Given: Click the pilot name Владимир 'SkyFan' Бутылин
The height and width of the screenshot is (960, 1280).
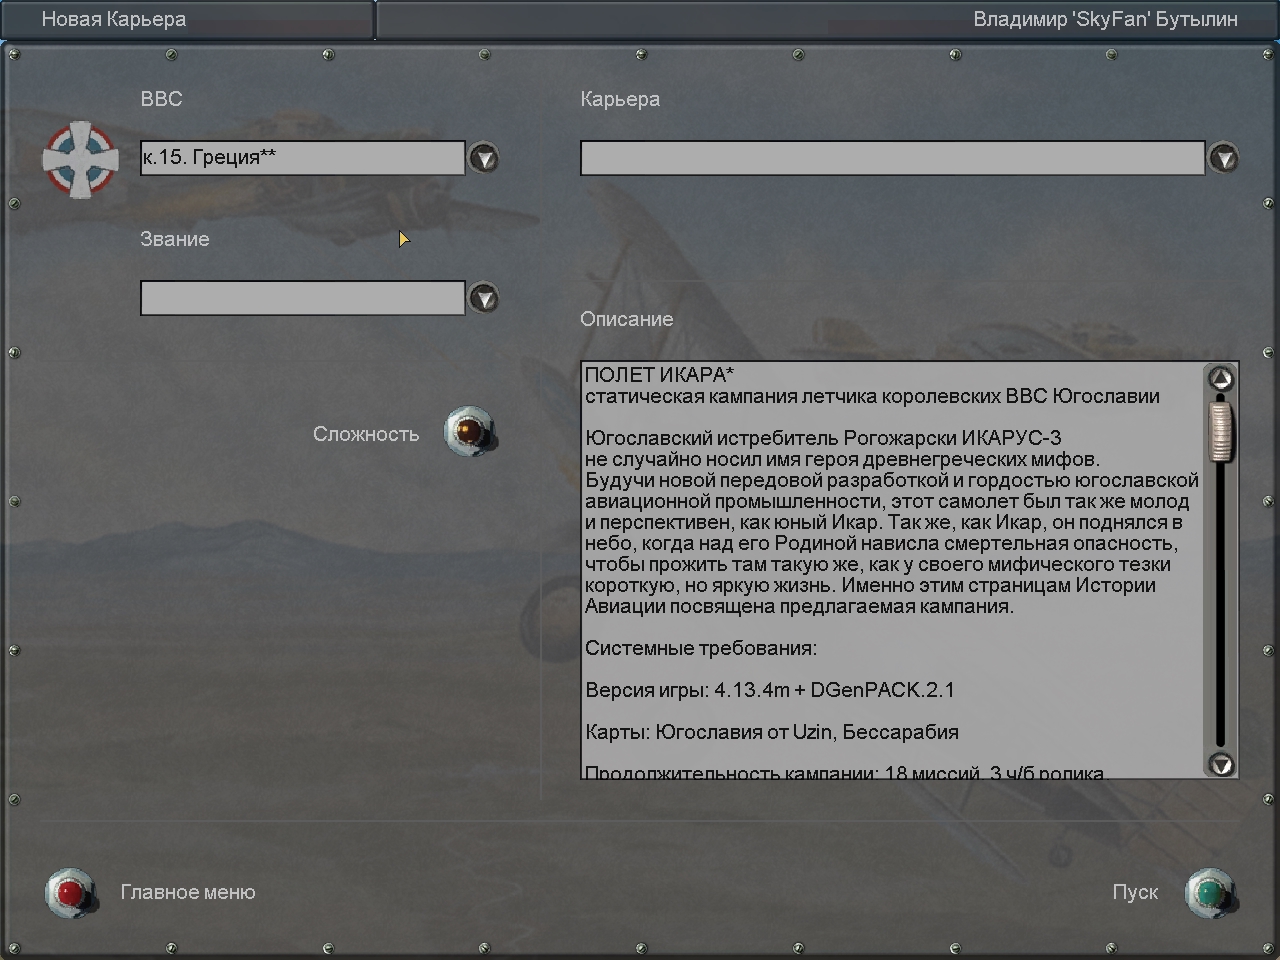Looking at the screenshot, I should (1106, 19).
